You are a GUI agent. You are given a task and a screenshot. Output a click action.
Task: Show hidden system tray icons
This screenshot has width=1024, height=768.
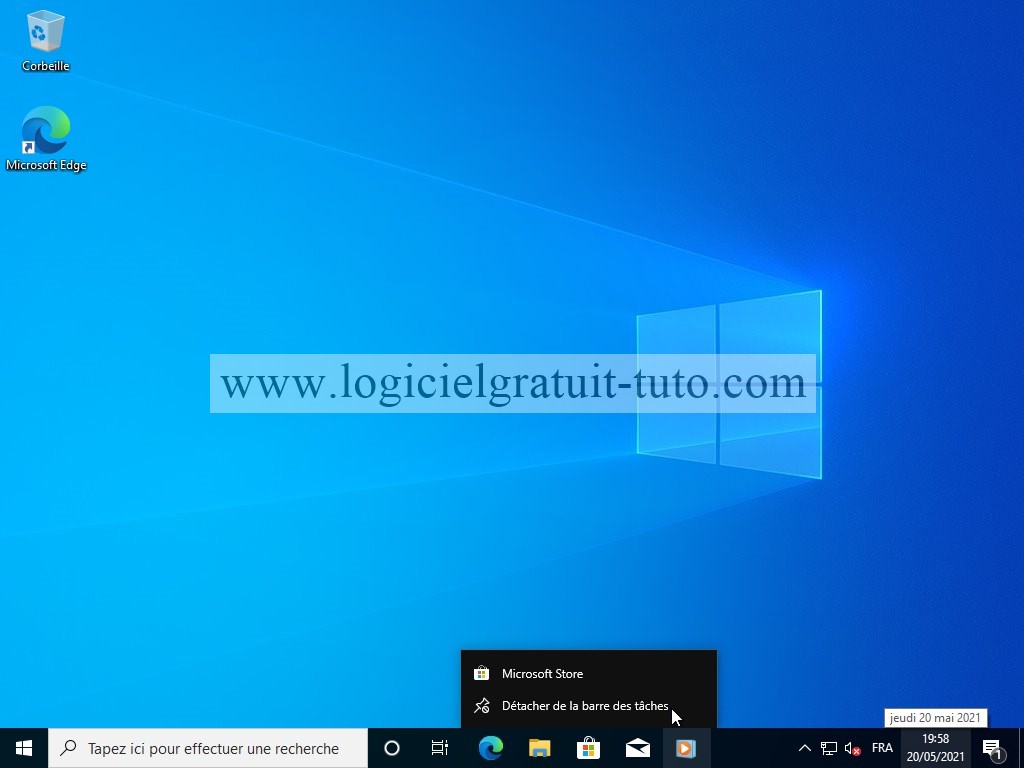[x=805, y=748]
